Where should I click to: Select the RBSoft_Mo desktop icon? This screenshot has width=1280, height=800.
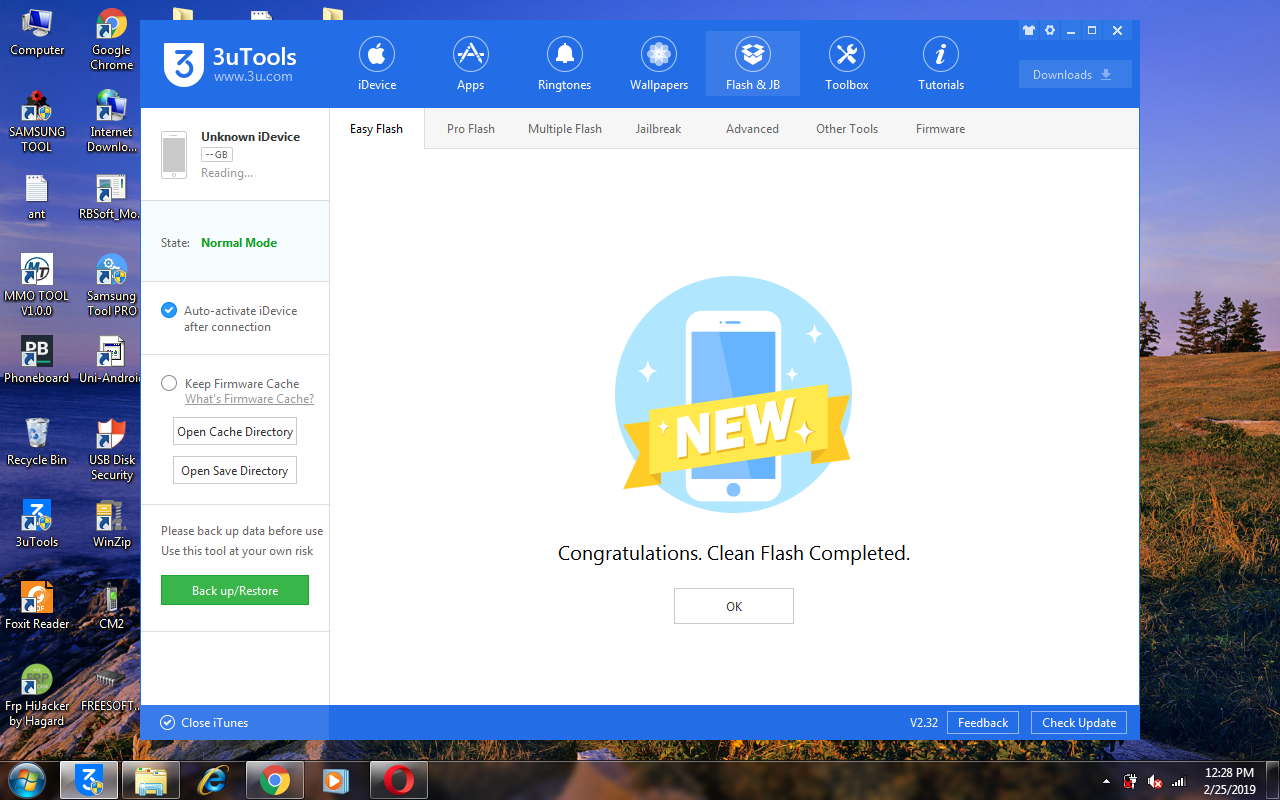[x=111, y=196]
